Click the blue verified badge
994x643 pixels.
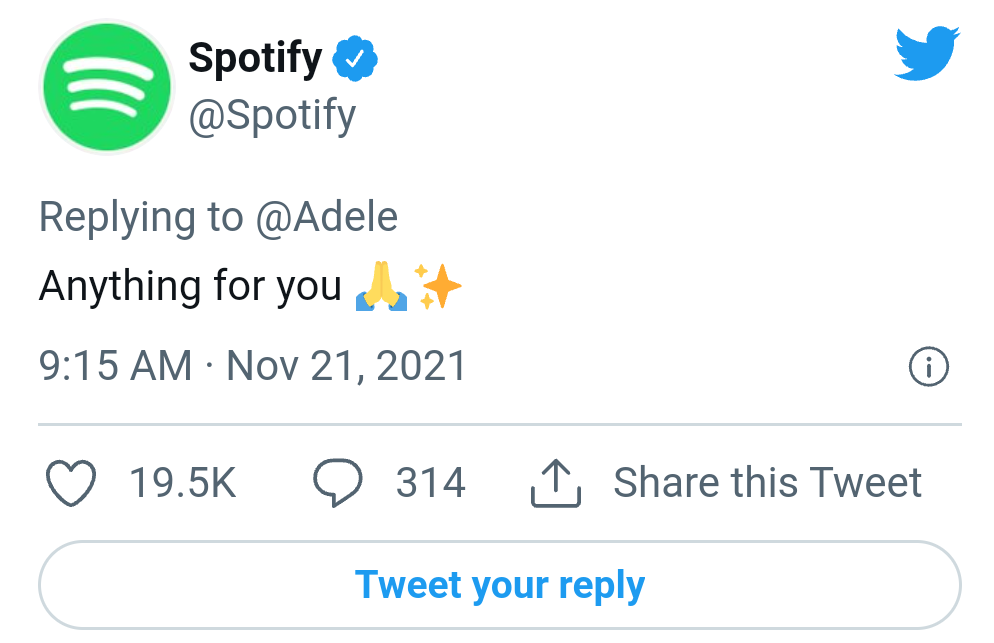[x=355, y=60]
